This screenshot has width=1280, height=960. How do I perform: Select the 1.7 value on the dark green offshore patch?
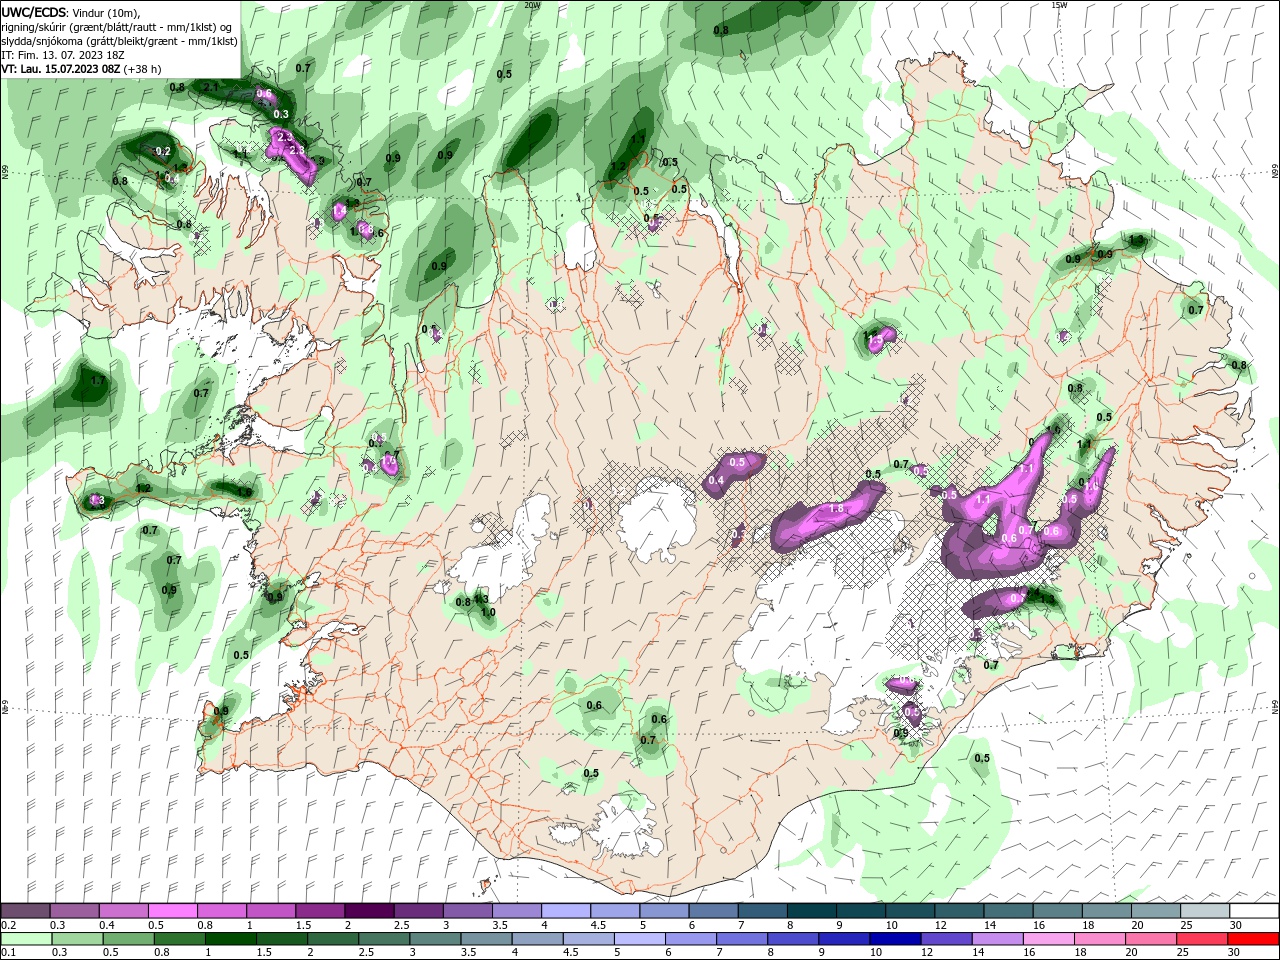(x=97, y=381)
